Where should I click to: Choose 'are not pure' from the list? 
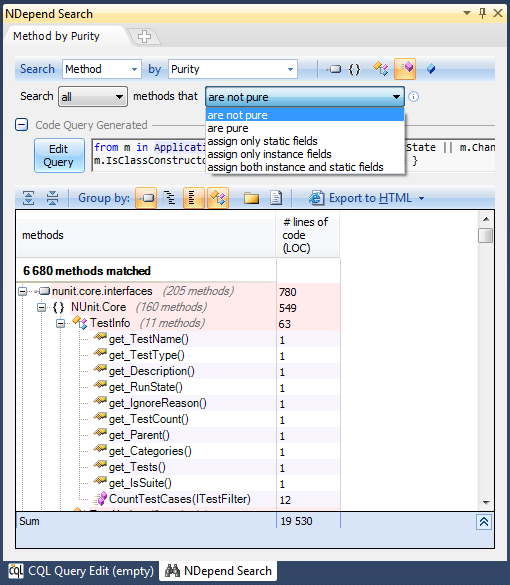pyautogui.click(x=305, y=115)
